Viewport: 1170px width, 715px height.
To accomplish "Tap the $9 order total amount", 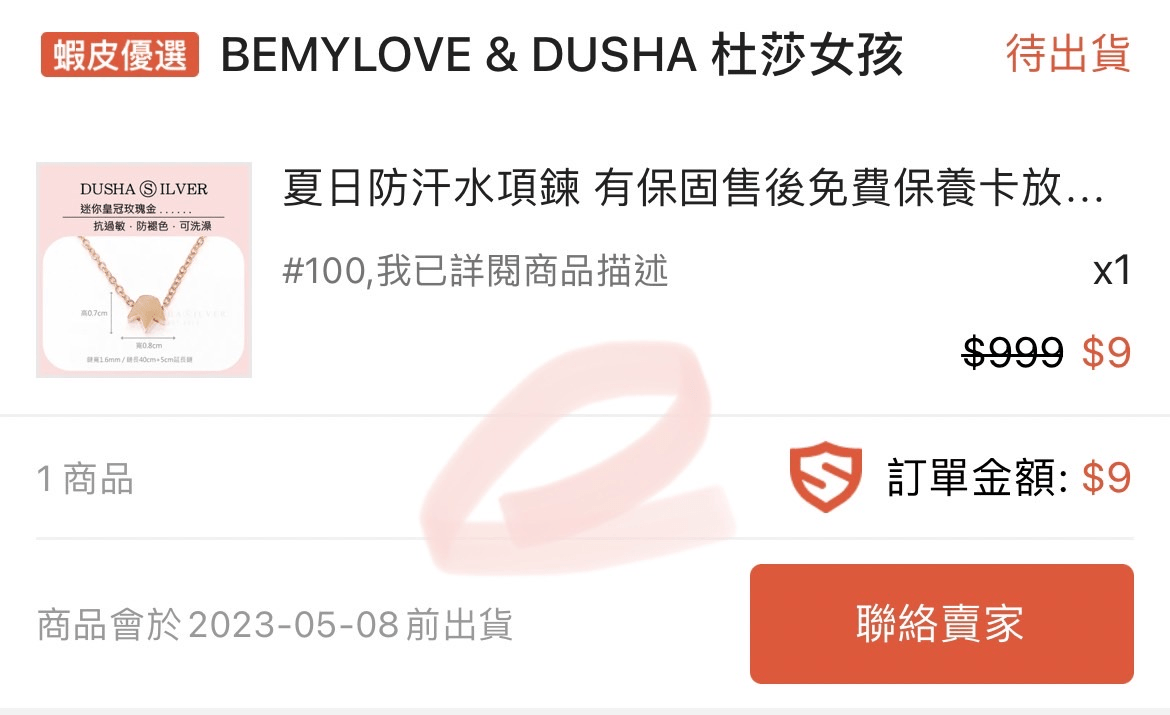I will pyautogui.click(x=1107, y=478).
